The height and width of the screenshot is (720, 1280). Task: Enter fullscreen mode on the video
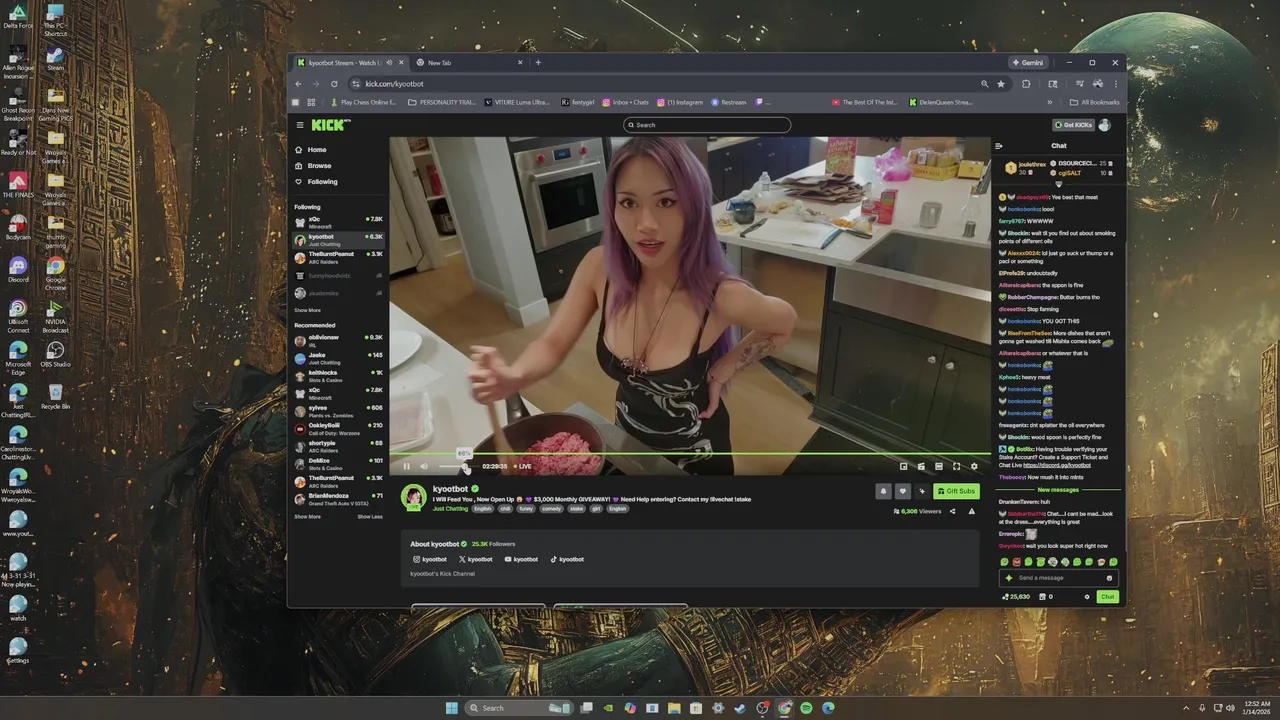(956, 466)
